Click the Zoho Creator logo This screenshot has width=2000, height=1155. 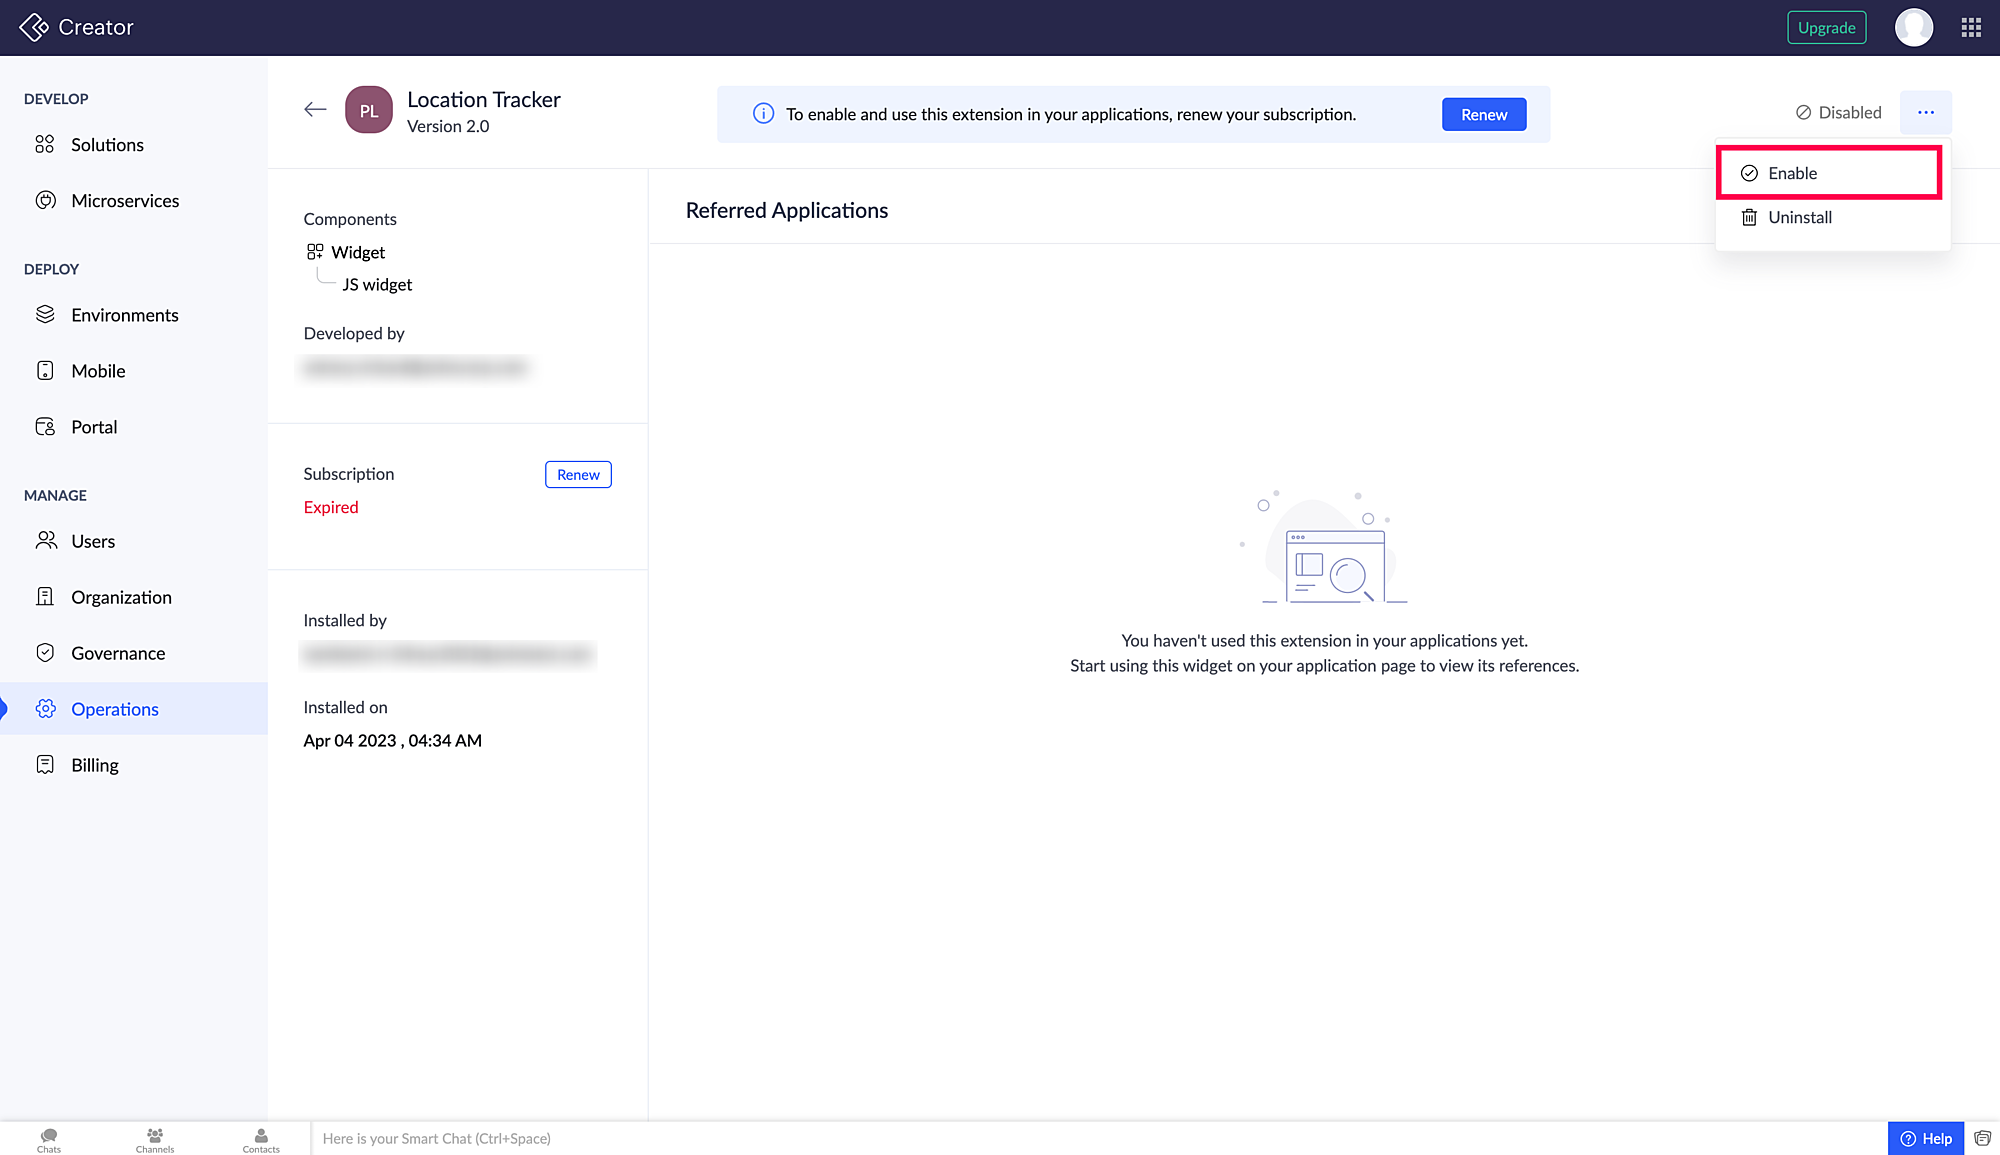coord(34,27)
